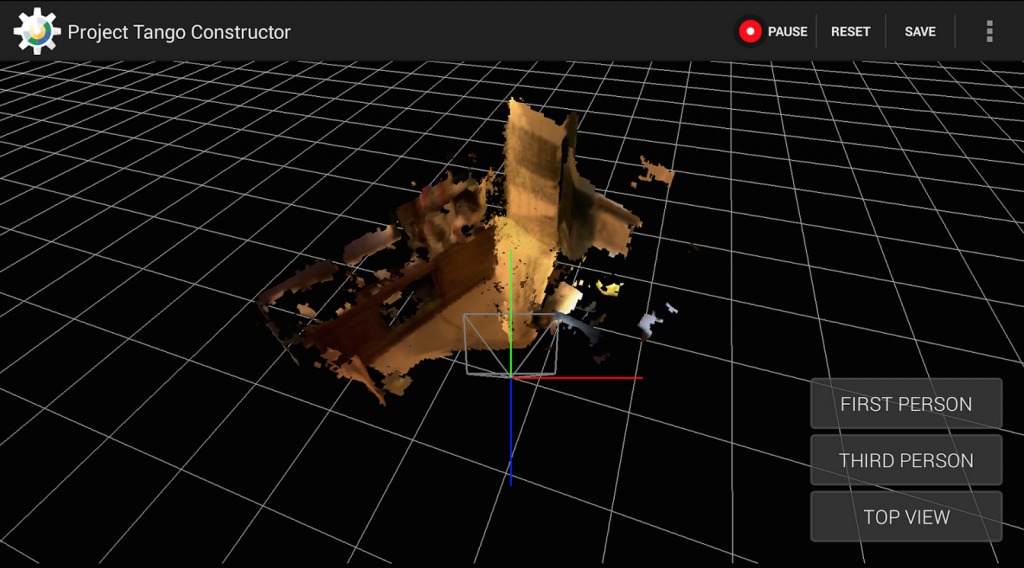Open the three-dot overflow menu

tap(989, 31)
